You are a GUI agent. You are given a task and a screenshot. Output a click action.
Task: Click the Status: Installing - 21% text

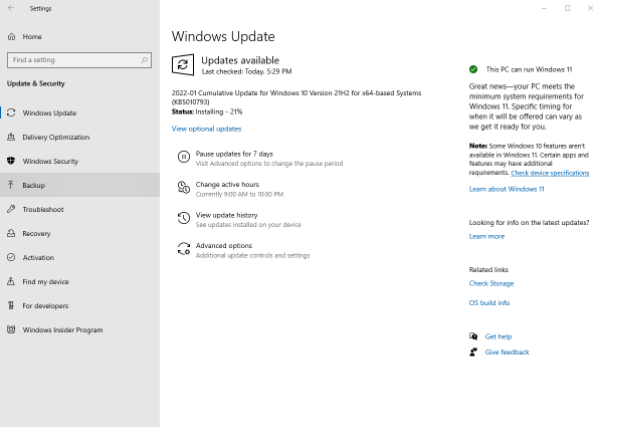click(x=207, y=112)
